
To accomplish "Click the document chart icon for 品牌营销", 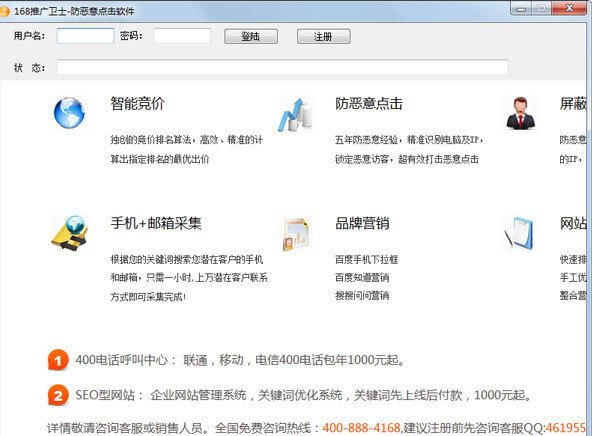I will tap(296, 234).
